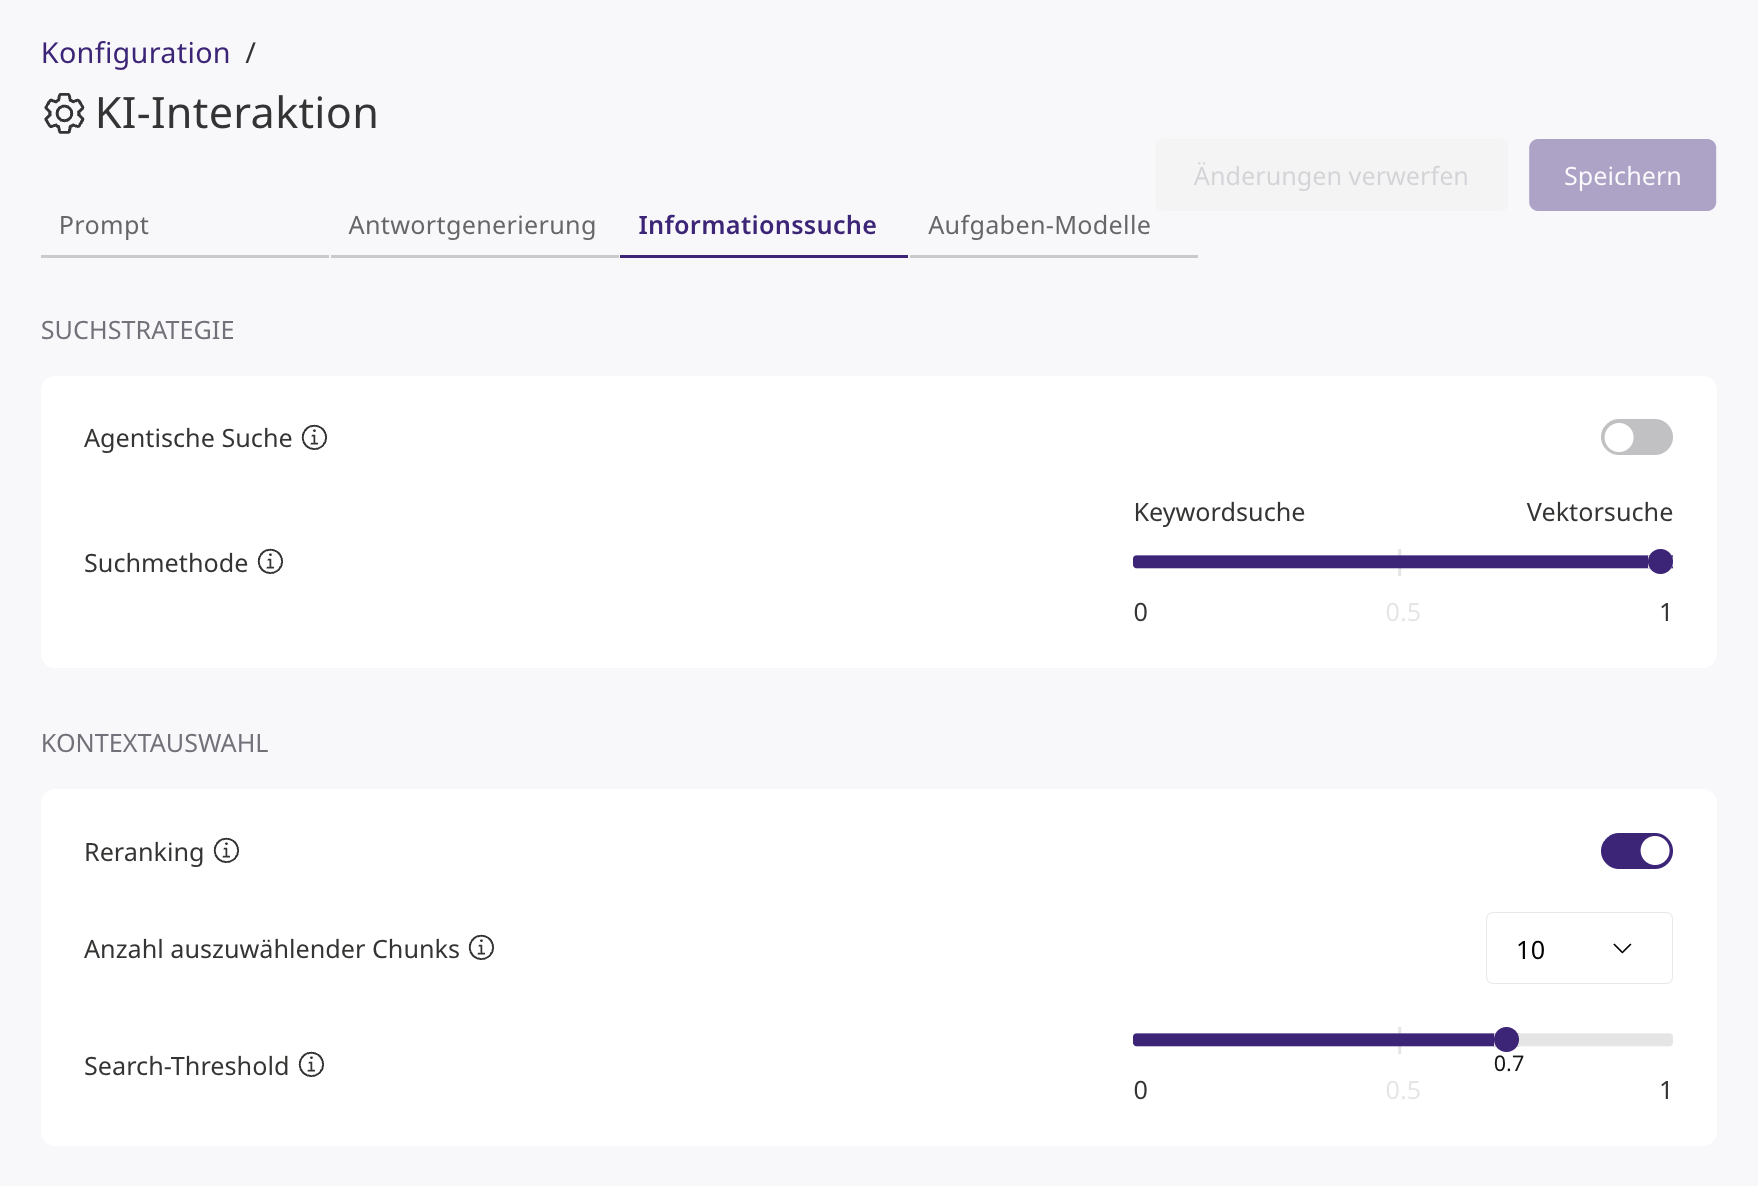
Task: Click the Search-Threshold slider handle at 0.7
Action: 1506,1040
